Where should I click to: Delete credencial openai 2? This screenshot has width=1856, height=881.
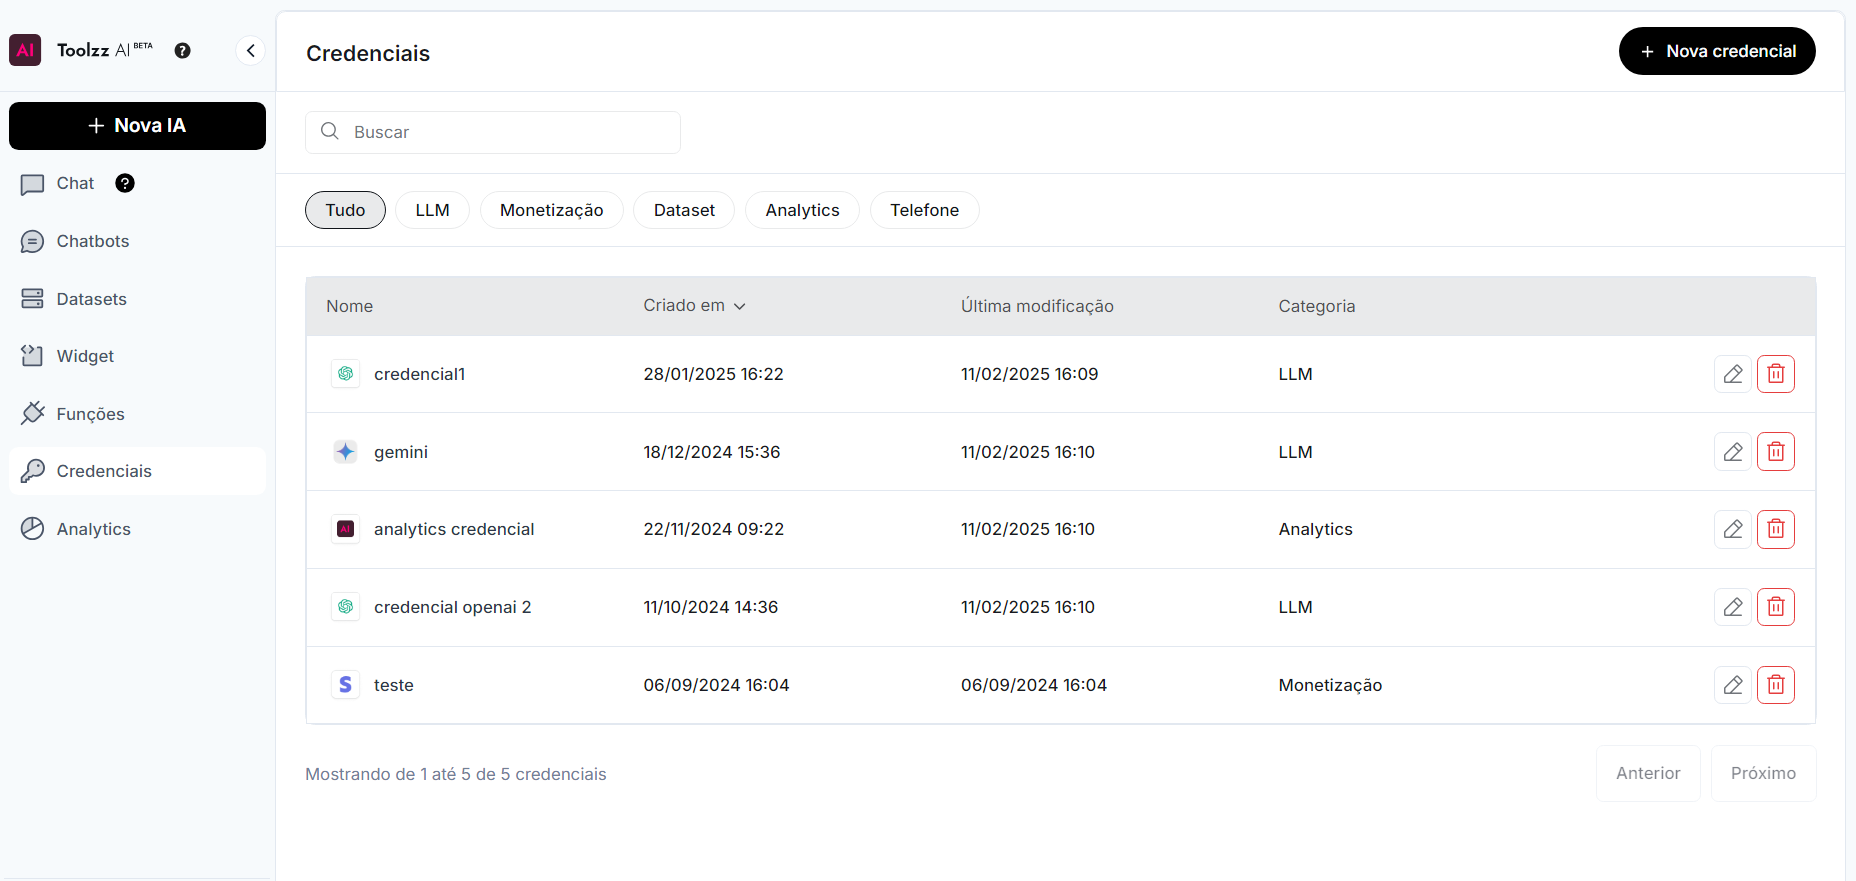(1776, 607)
